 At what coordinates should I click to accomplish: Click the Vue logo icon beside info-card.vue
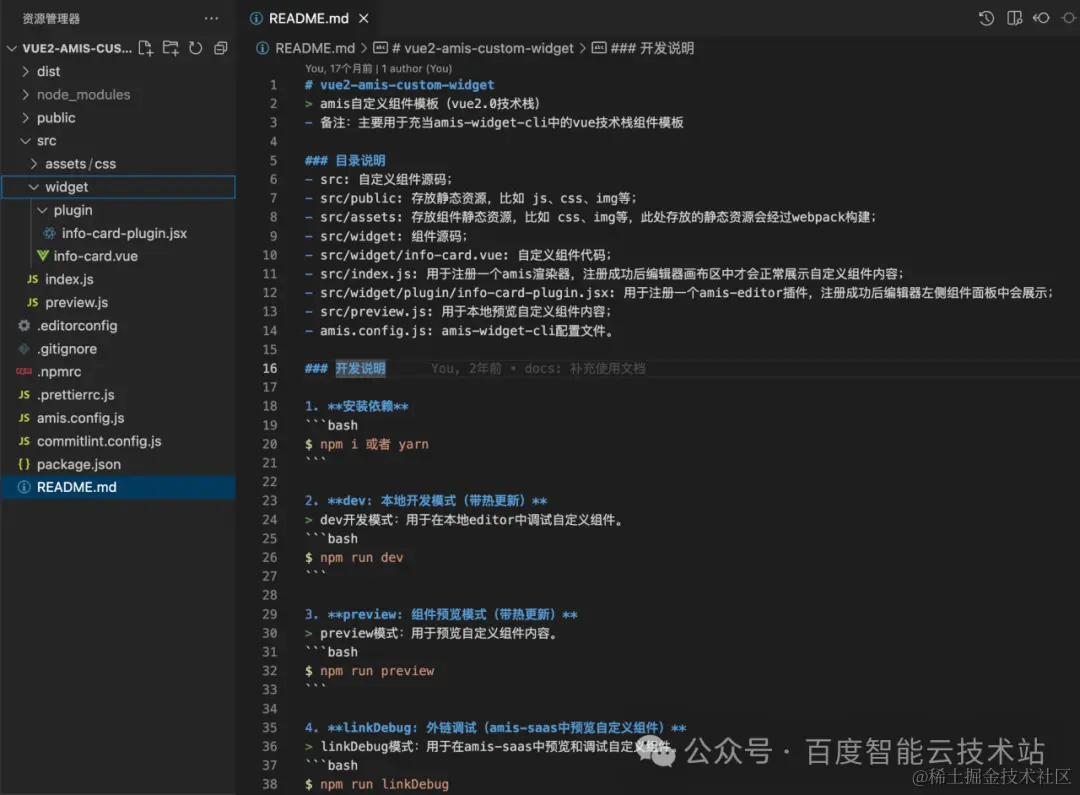(x=45, y=256)
